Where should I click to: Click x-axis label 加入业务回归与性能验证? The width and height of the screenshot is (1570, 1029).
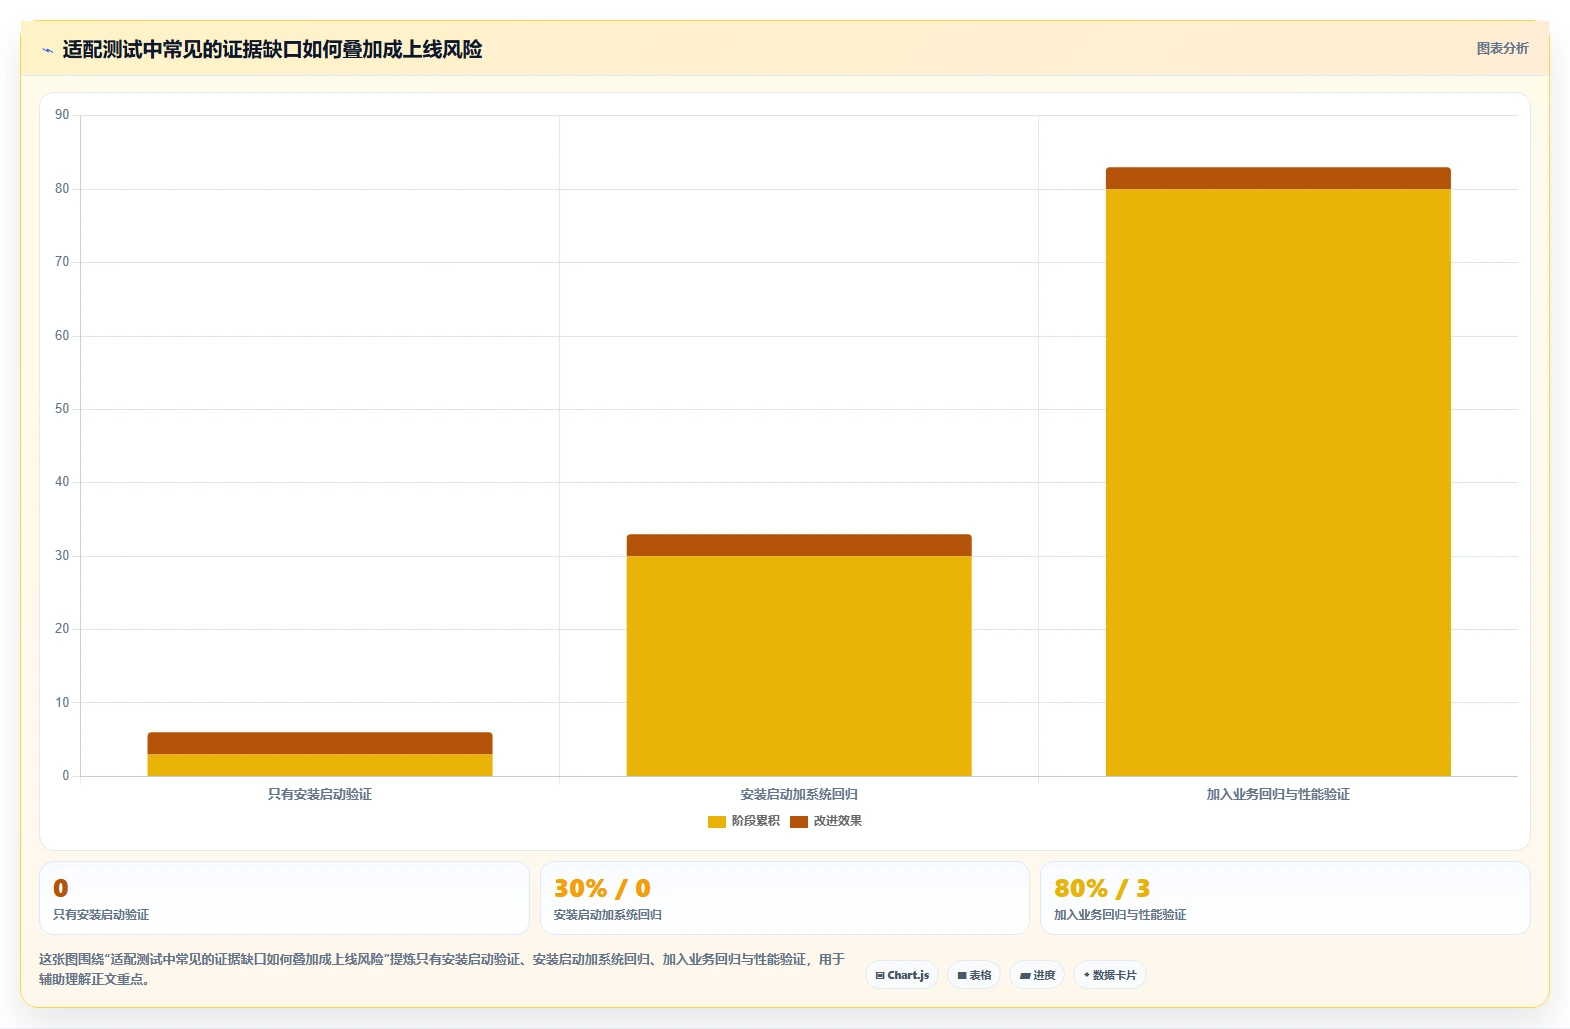[x=1278, y=794]
